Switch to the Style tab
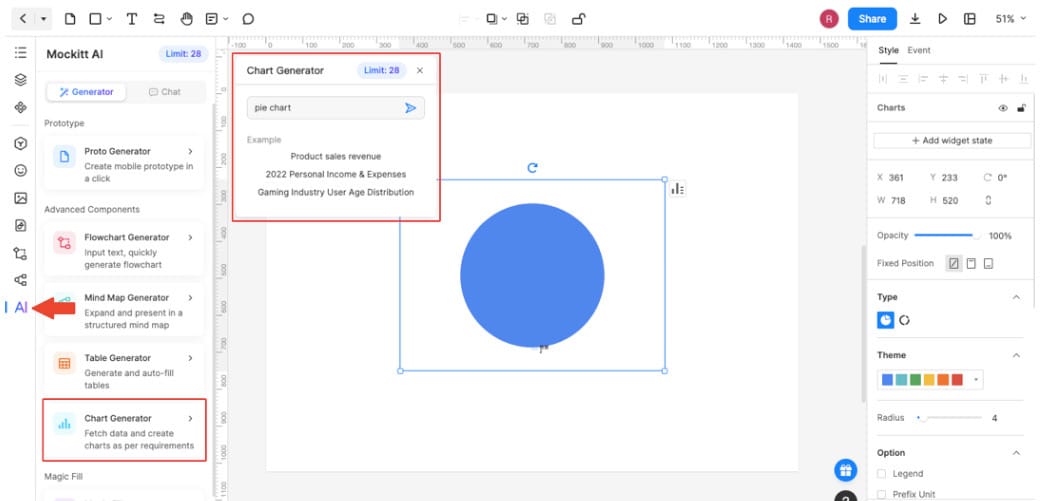 tap(888, 50)
